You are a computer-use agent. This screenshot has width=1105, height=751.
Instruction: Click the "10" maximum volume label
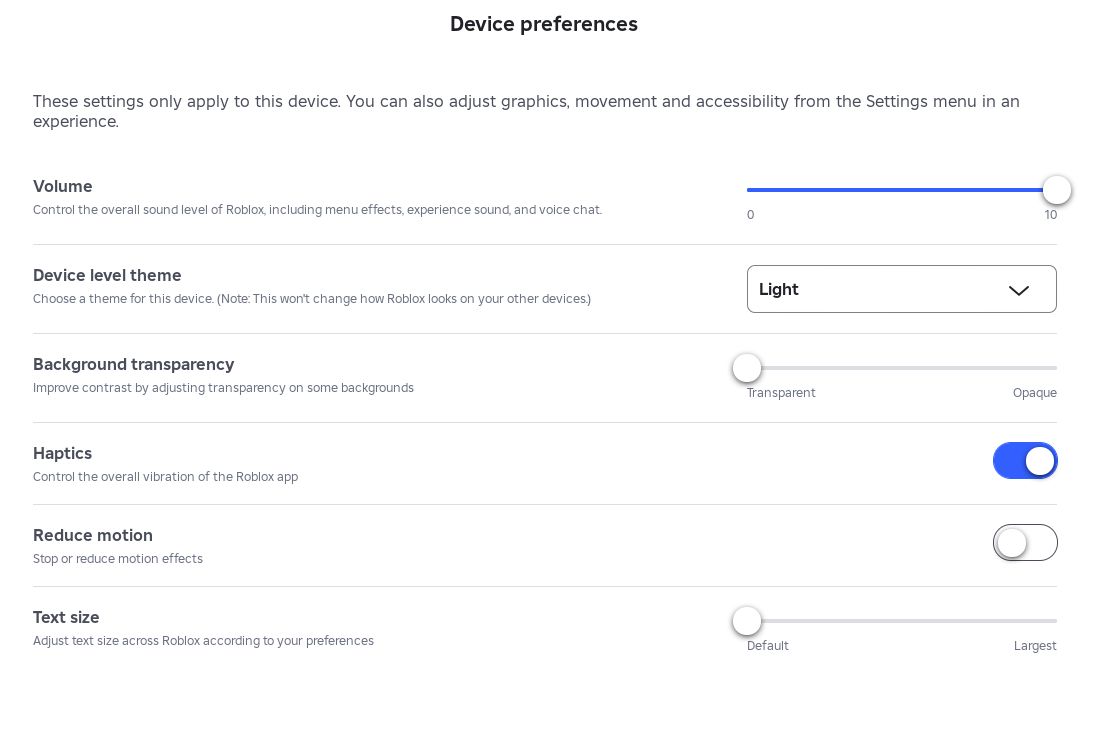pyautogui.click(x=1050, y=215)
